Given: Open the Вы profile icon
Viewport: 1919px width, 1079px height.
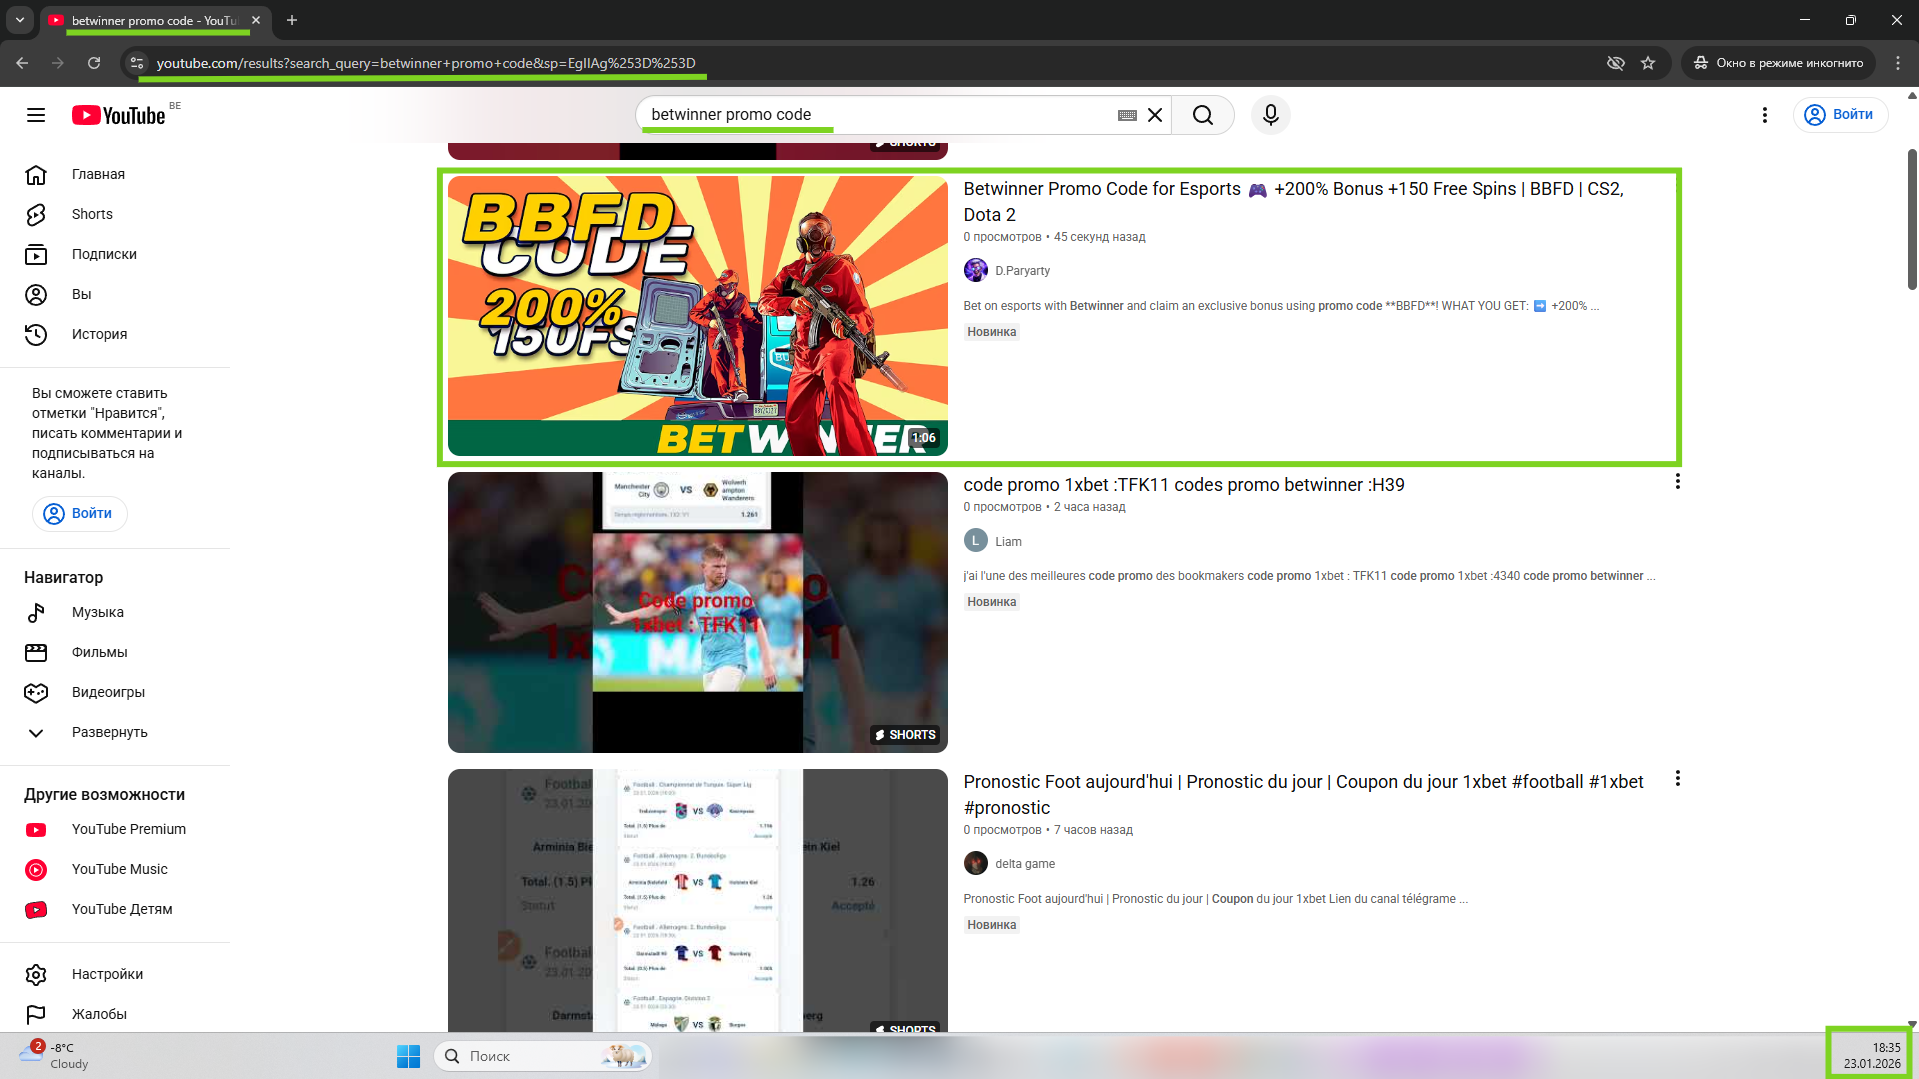Looking at the screenshot, I should point(36,295).
